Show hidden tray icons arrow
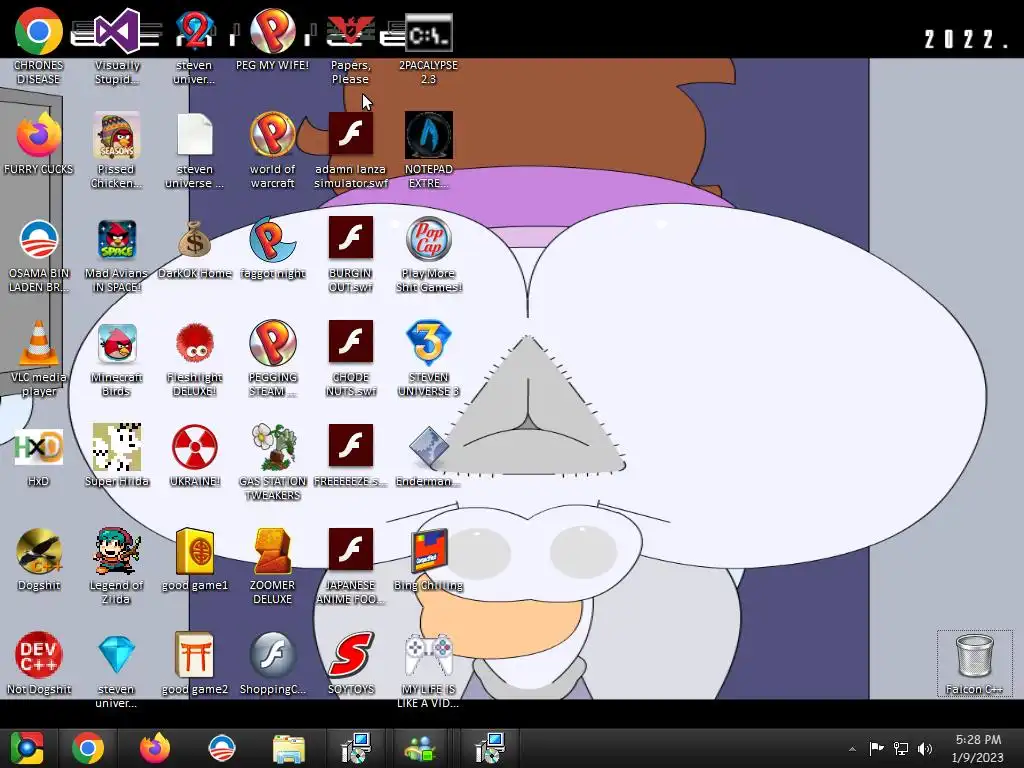 (x=852, y=748)
